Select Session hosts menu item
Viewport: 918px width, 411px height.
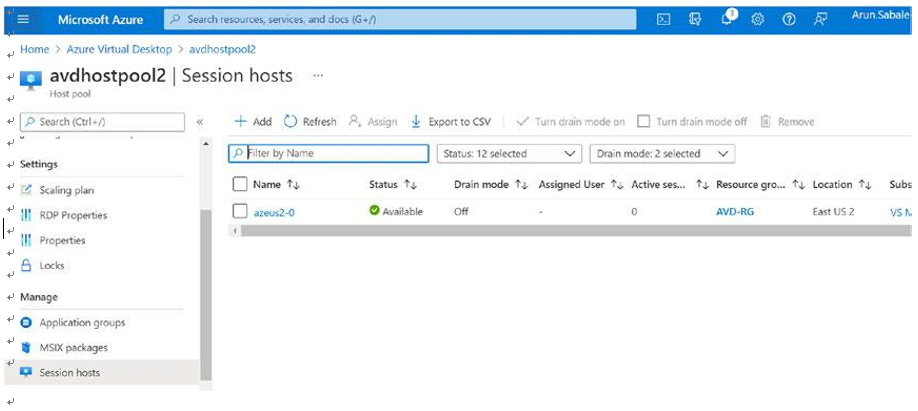click(70, 372)
